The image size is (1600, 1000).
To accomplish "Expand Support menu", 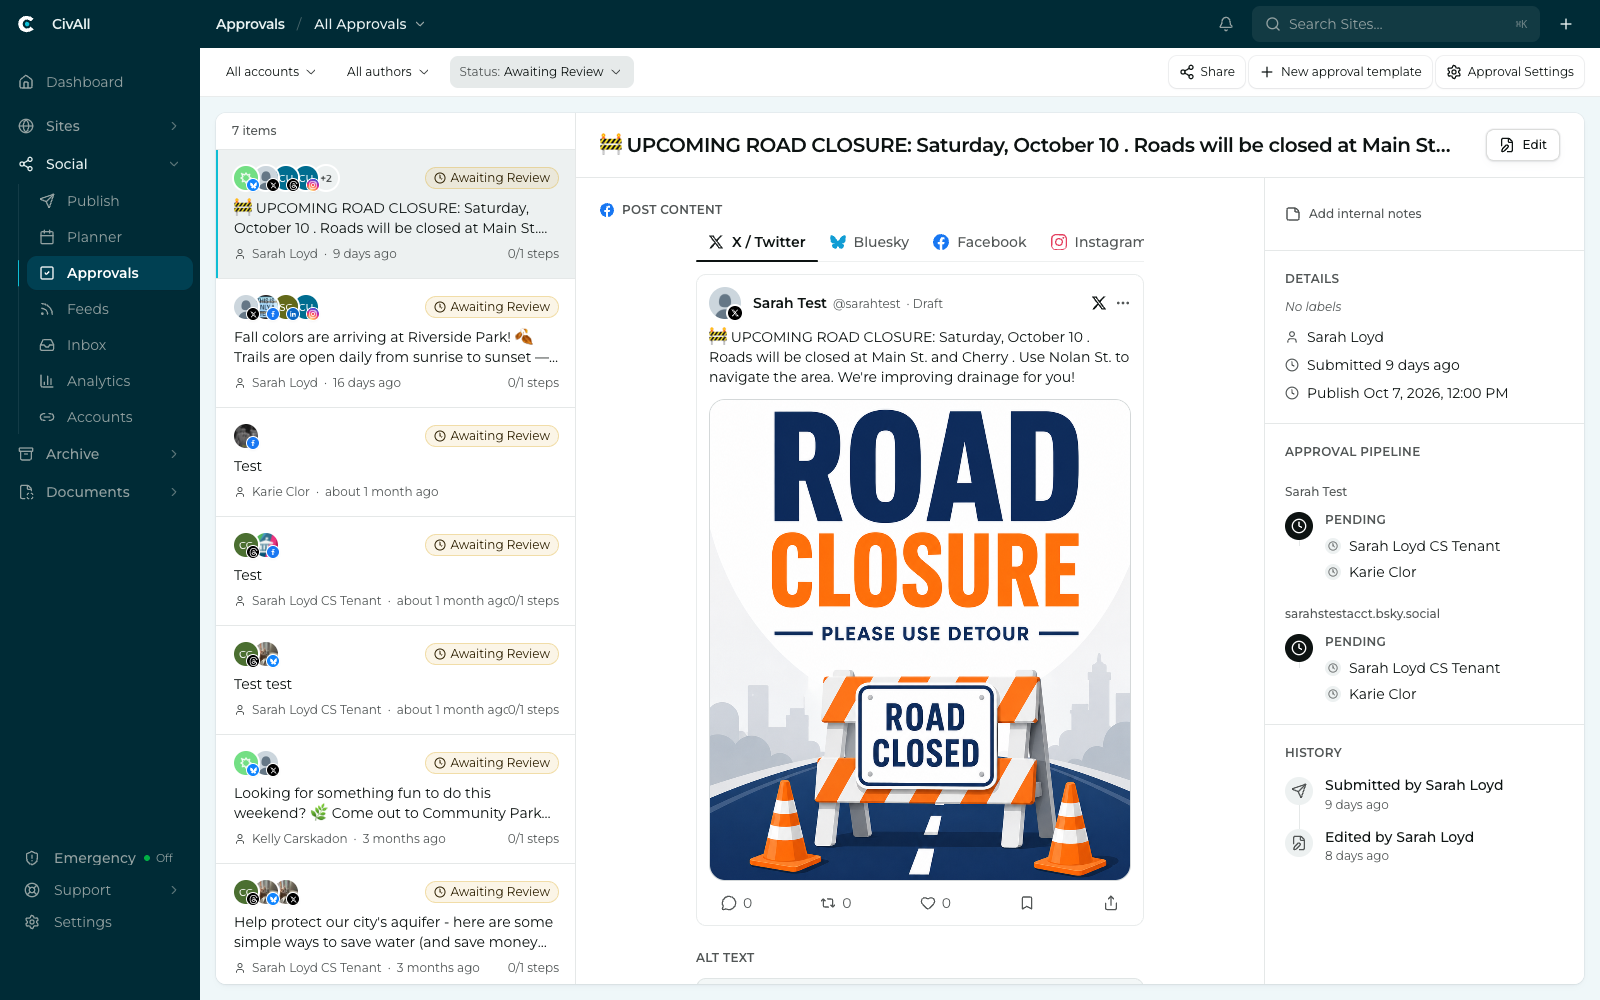I will pos(100,890).
